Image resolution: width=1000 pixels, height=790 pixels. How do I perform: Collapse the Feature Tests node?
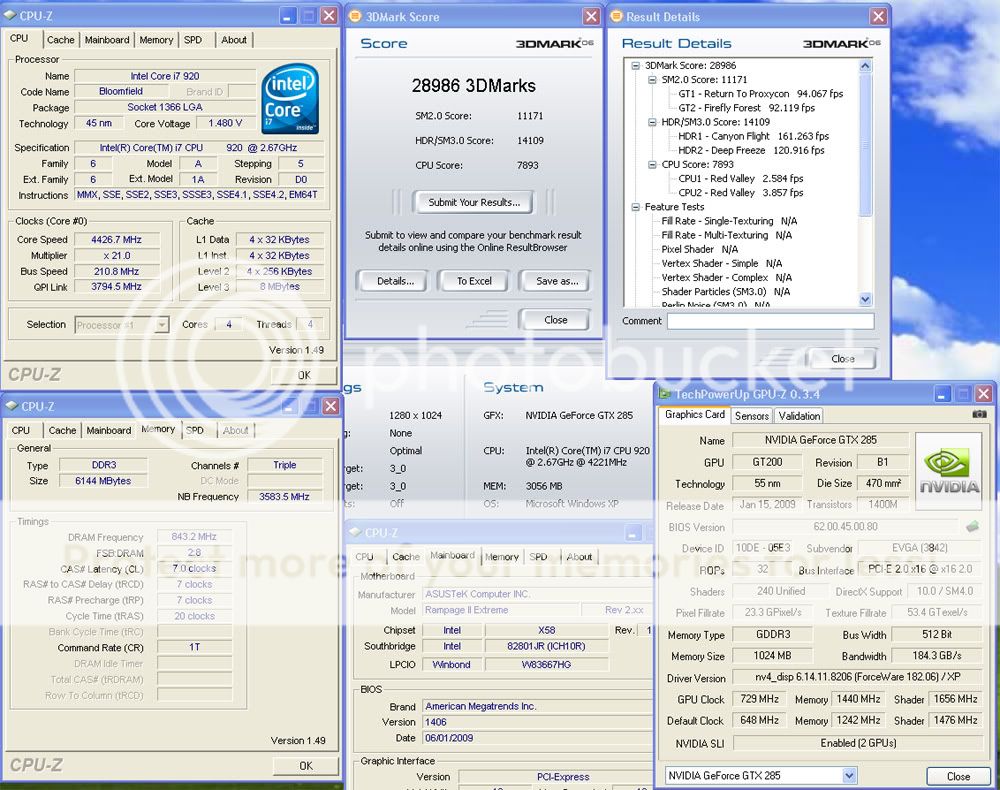pyautogui.click(x=635, y=207)
